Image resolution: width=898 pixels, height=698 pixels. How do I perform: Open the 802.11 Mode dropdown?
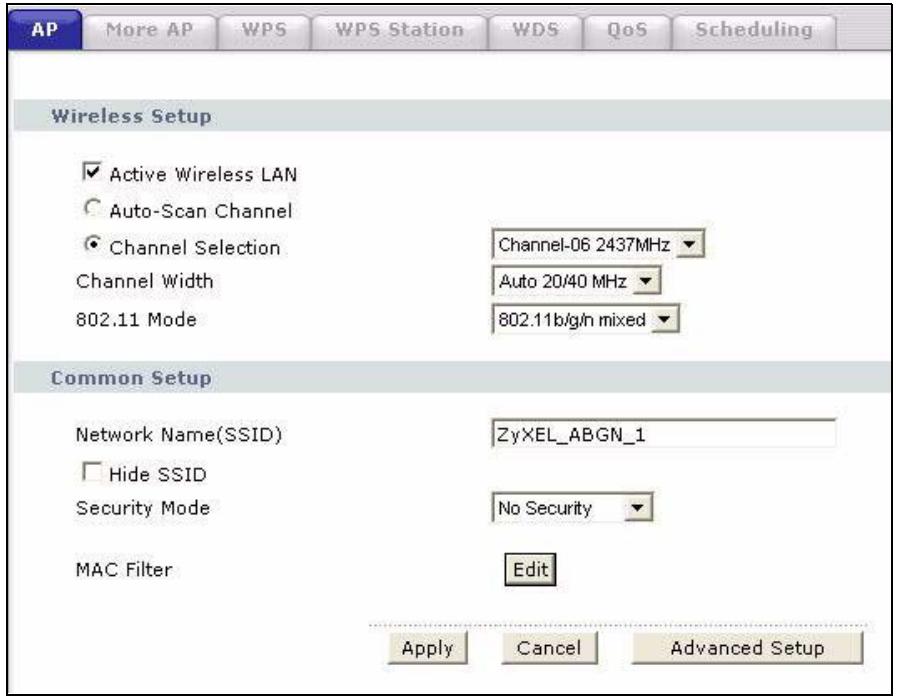pyautogui.click(x=585, y=320)
